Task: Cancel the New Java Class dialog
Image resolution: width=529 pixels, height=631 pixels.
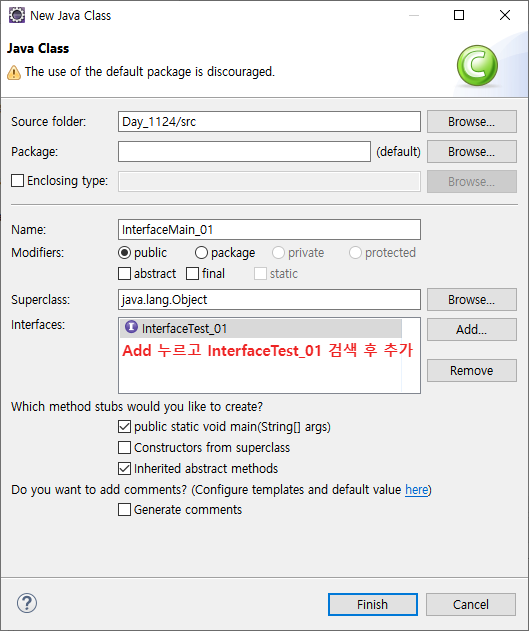Action: tap(471, 604)
